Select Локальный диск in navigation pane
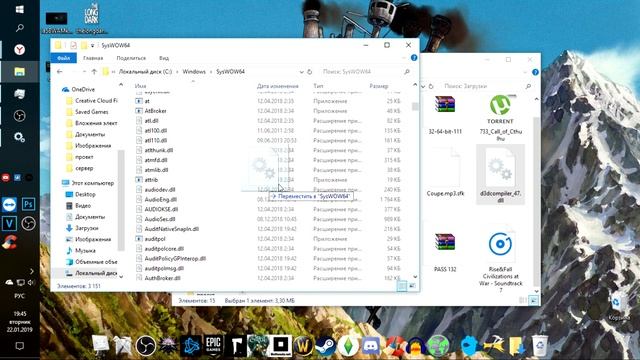Screen dimensions: 640x360 coord(91,273)
